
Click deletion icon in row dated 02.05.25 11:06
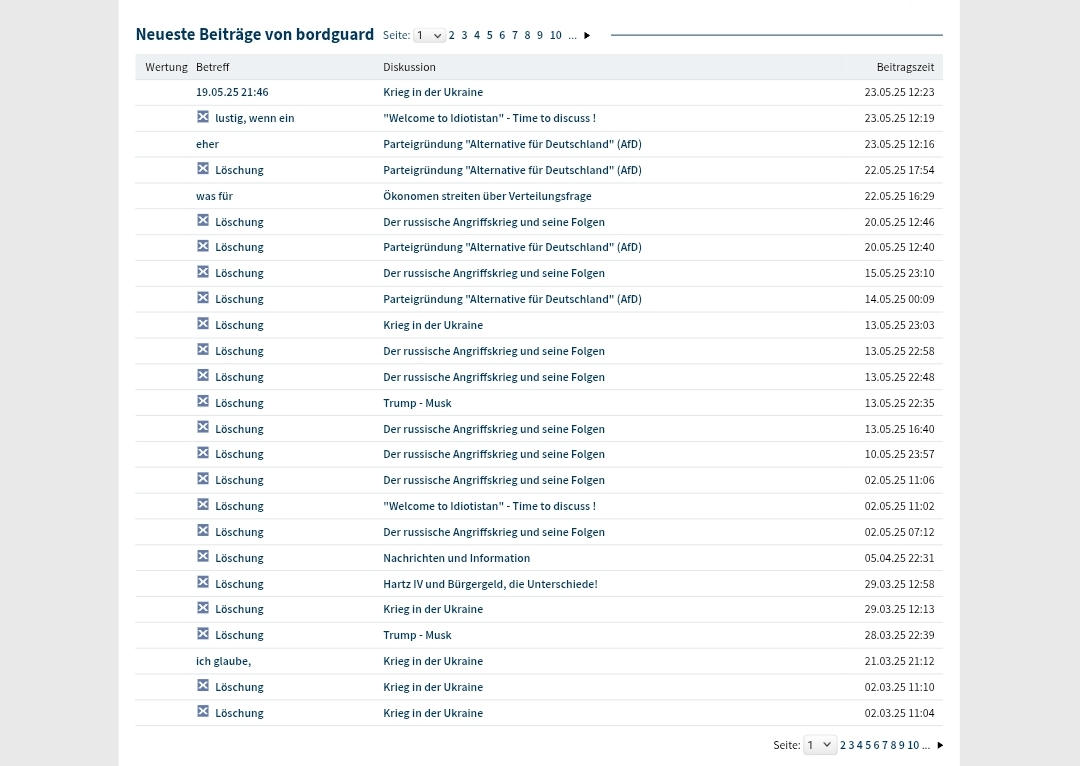tap(202, 479)
